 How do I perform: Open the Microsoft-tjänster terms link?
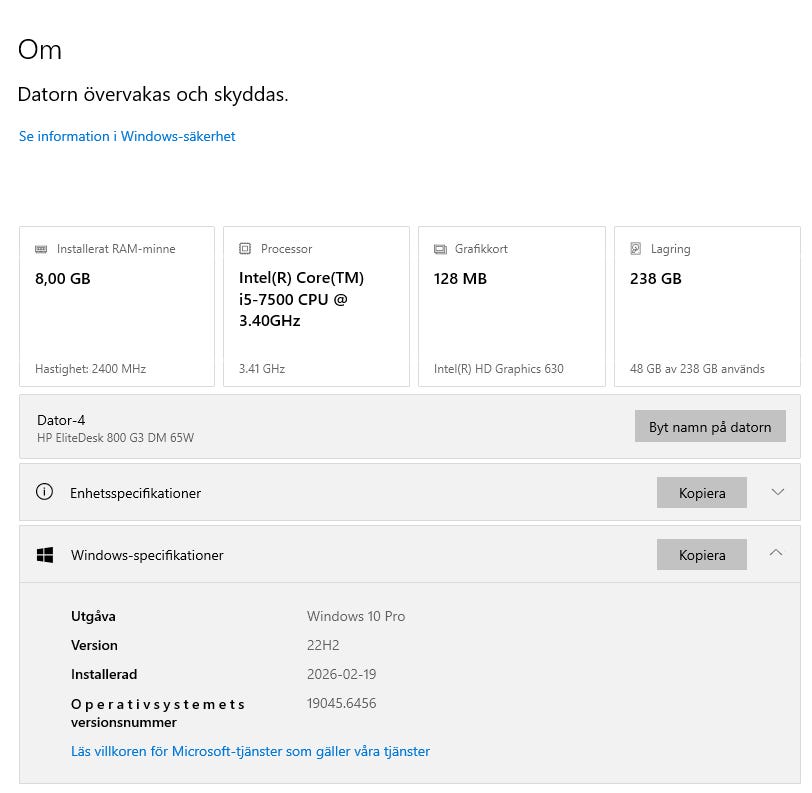click(250, 751)
